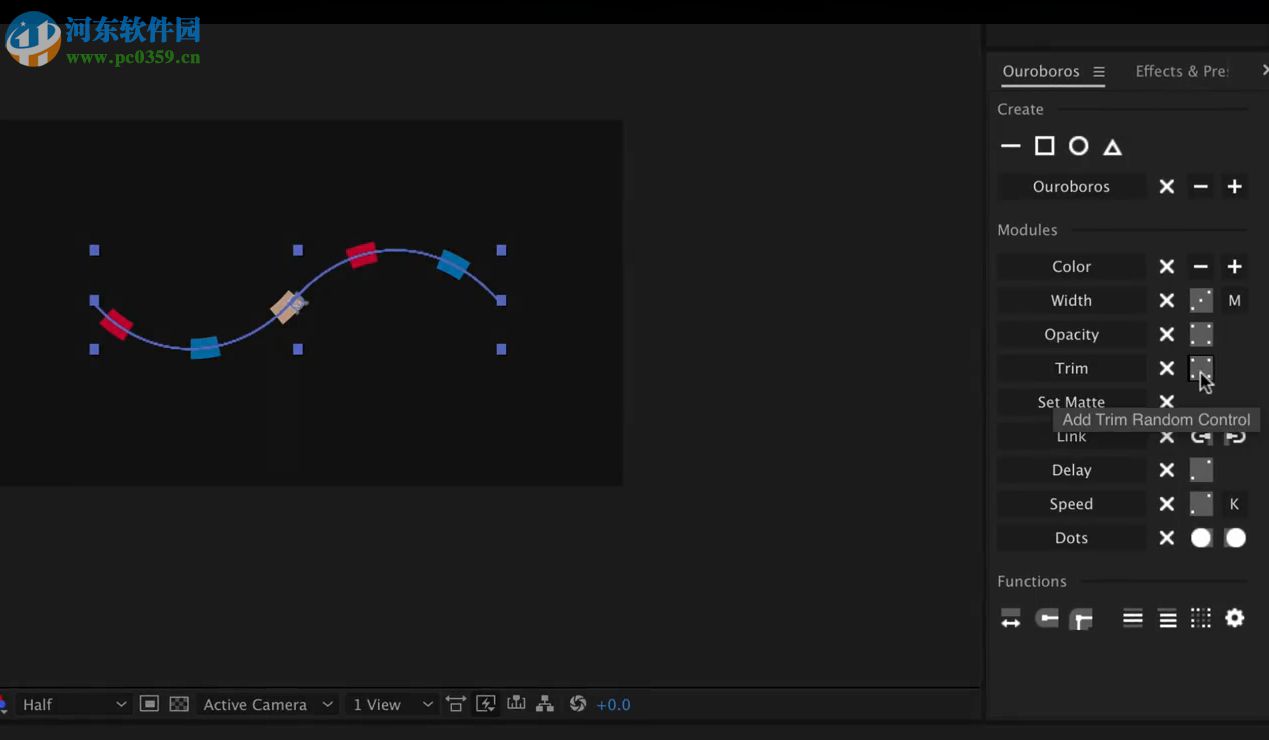Click the Reset Exposure aperture icon
Image resolution: width=1269 pixels, height=740 pixels.
(577, 704)
